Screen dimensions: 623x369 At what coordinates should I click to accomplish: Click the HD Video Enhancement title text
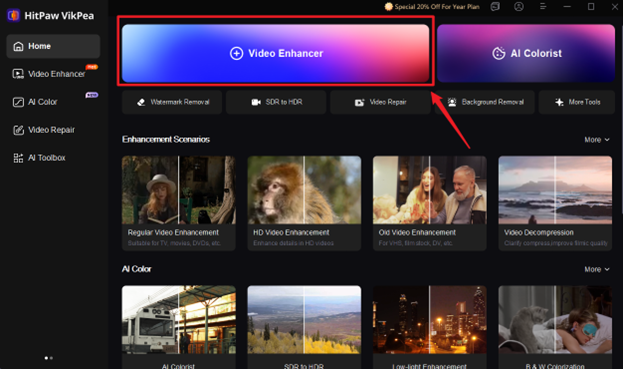point(291,232)
